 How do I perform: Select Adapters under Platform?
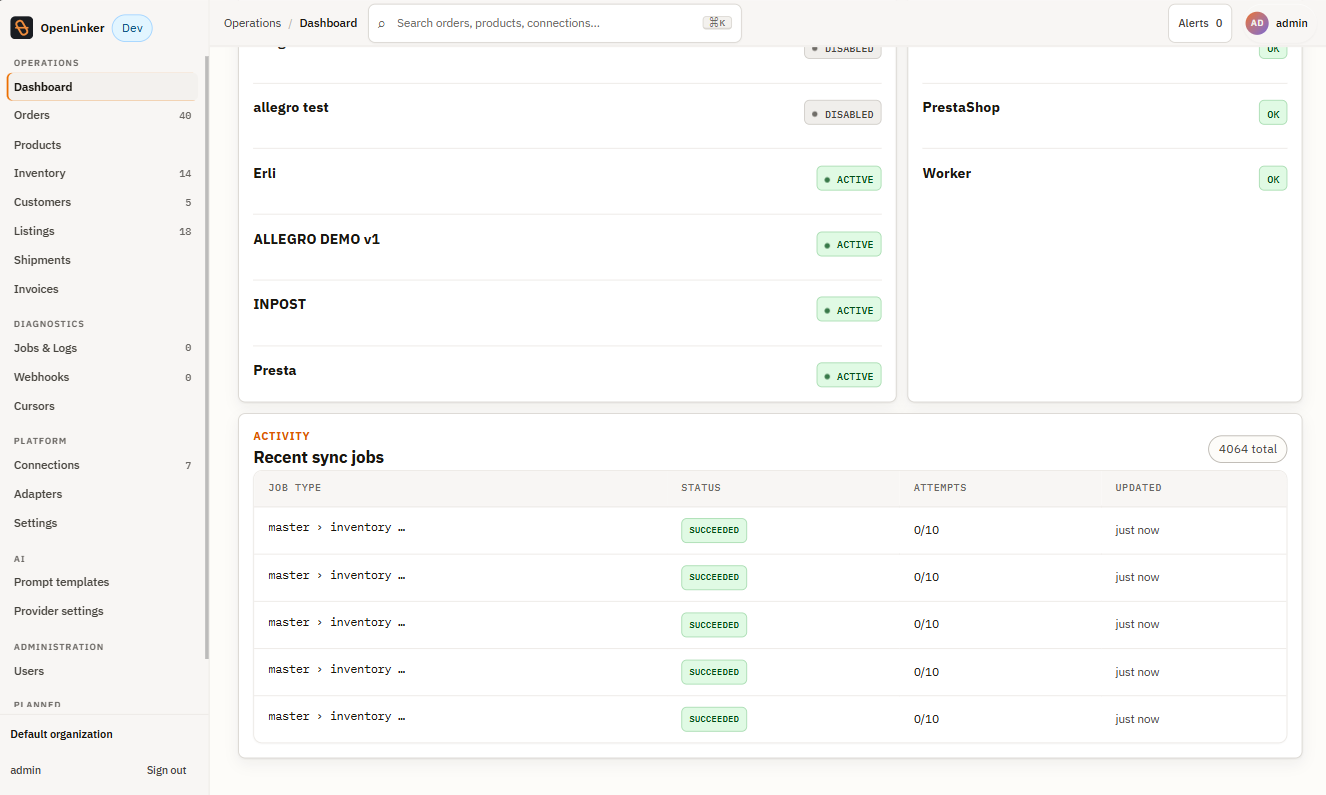point(102,494)
